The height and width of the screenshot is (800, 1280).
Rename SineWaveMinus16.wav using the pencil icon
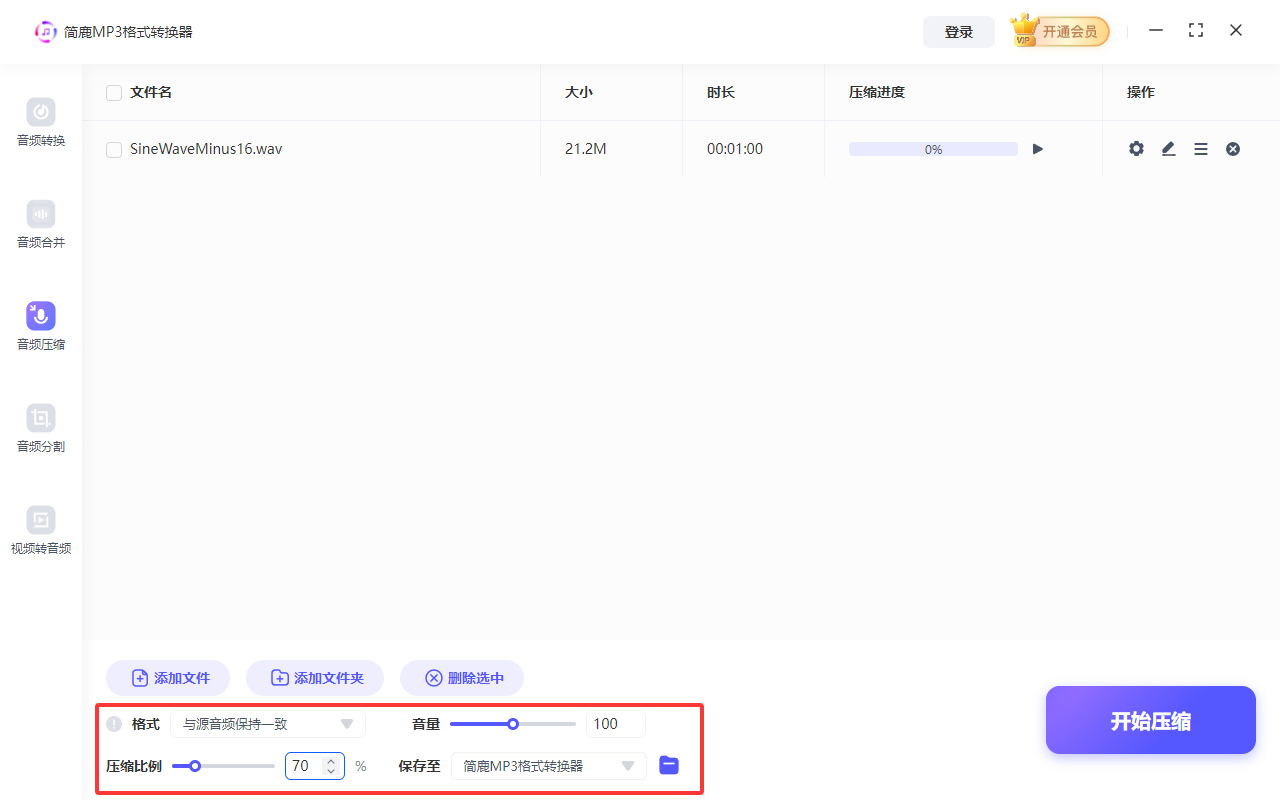pos(1168,148)
